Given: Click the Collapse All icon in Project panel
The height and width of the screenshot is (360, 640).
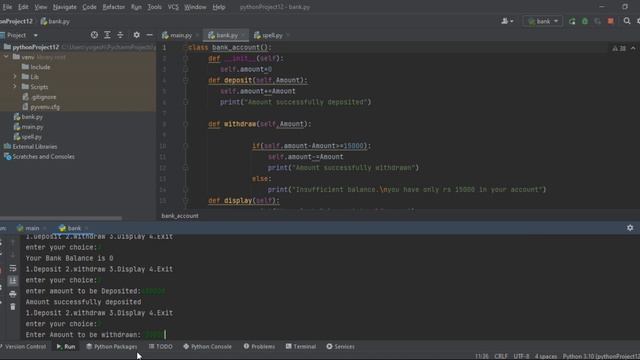Looking at the screenshot, I should pyautogui.click(x=120, y=35).
